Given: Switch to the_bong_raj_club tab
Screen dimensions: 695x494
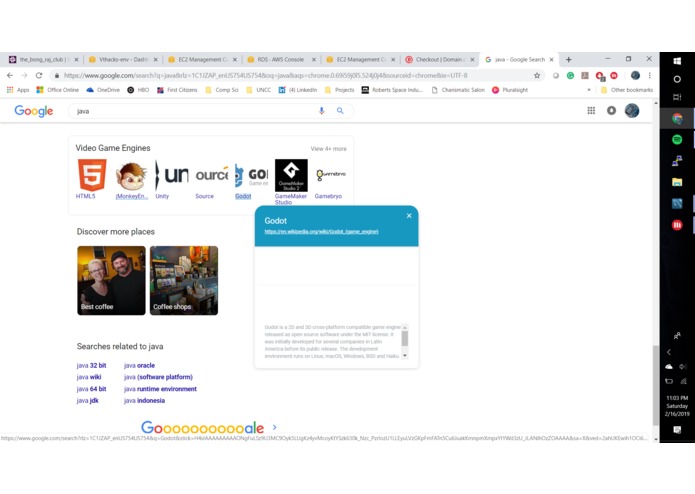Looking at the screenshot, I should click(43, 59).
